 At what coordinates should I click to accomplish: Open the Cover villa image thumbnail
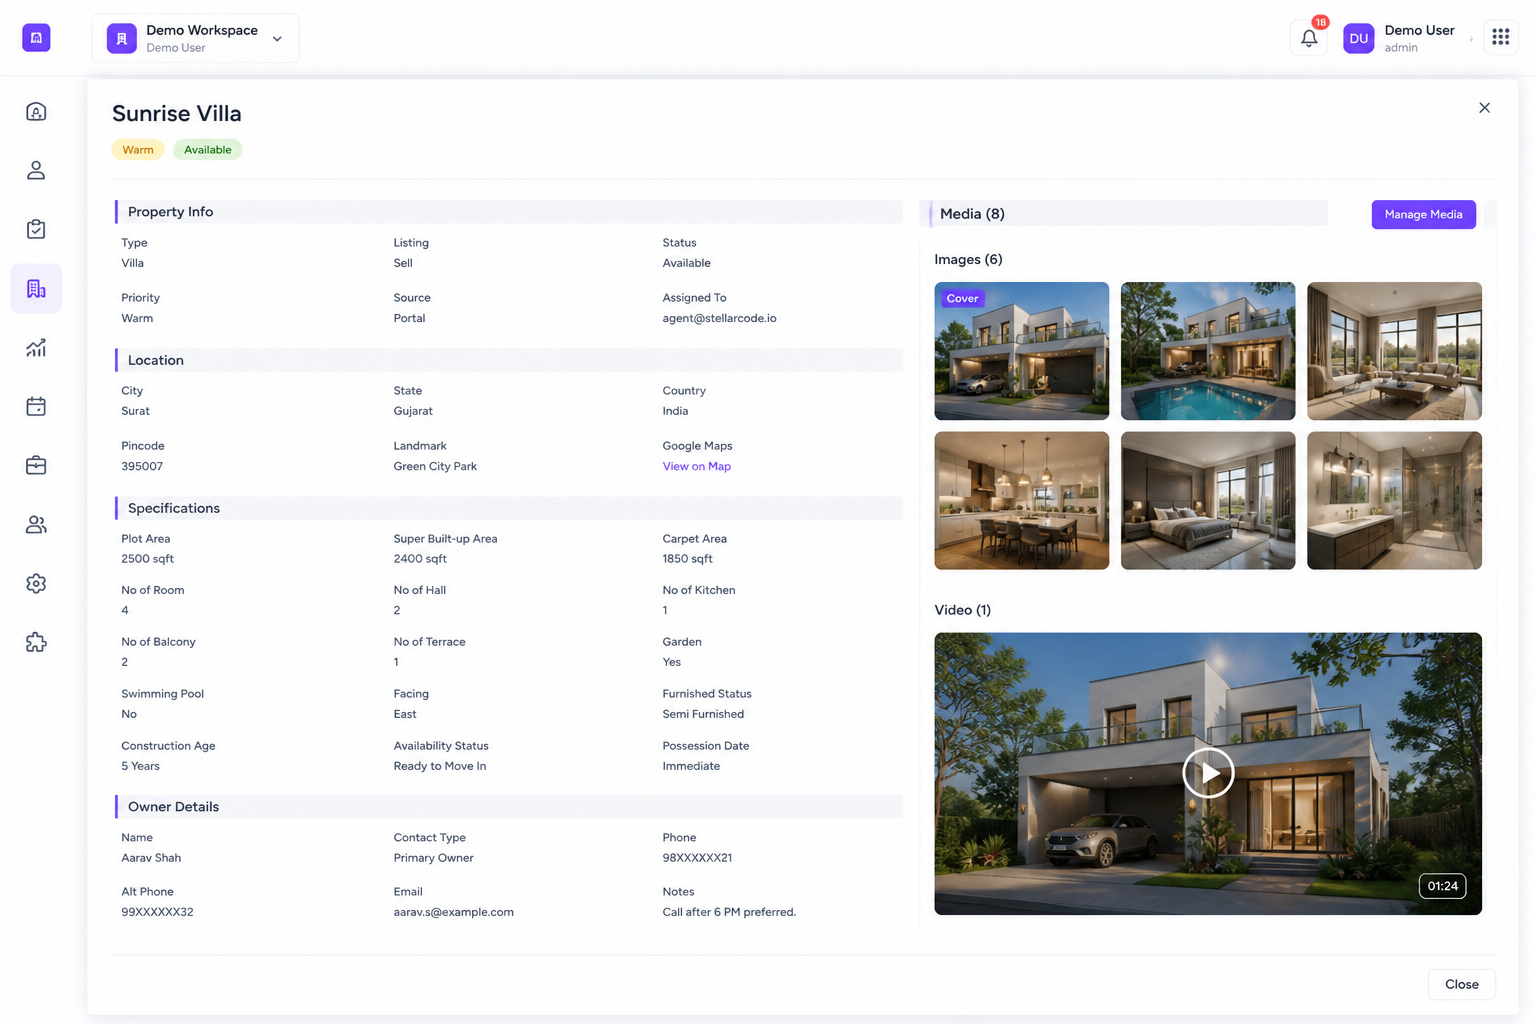[x=1021, y=351]
